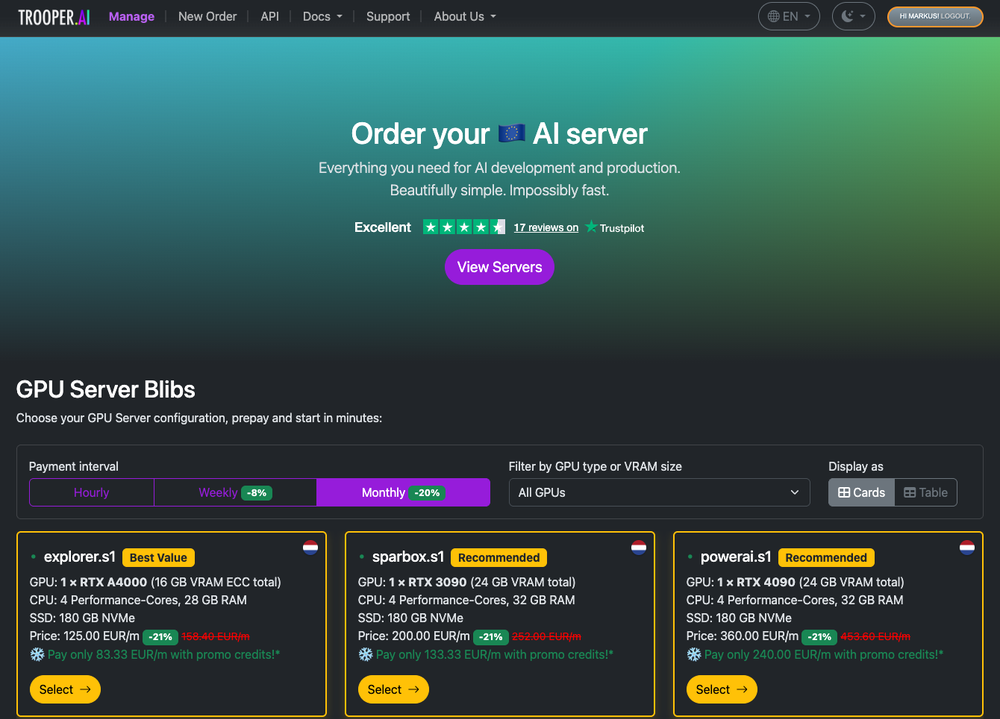Viewport: 1000px width, 719px height.
Task: Click the Trustpilot star logo
Action: coord(591,227)
